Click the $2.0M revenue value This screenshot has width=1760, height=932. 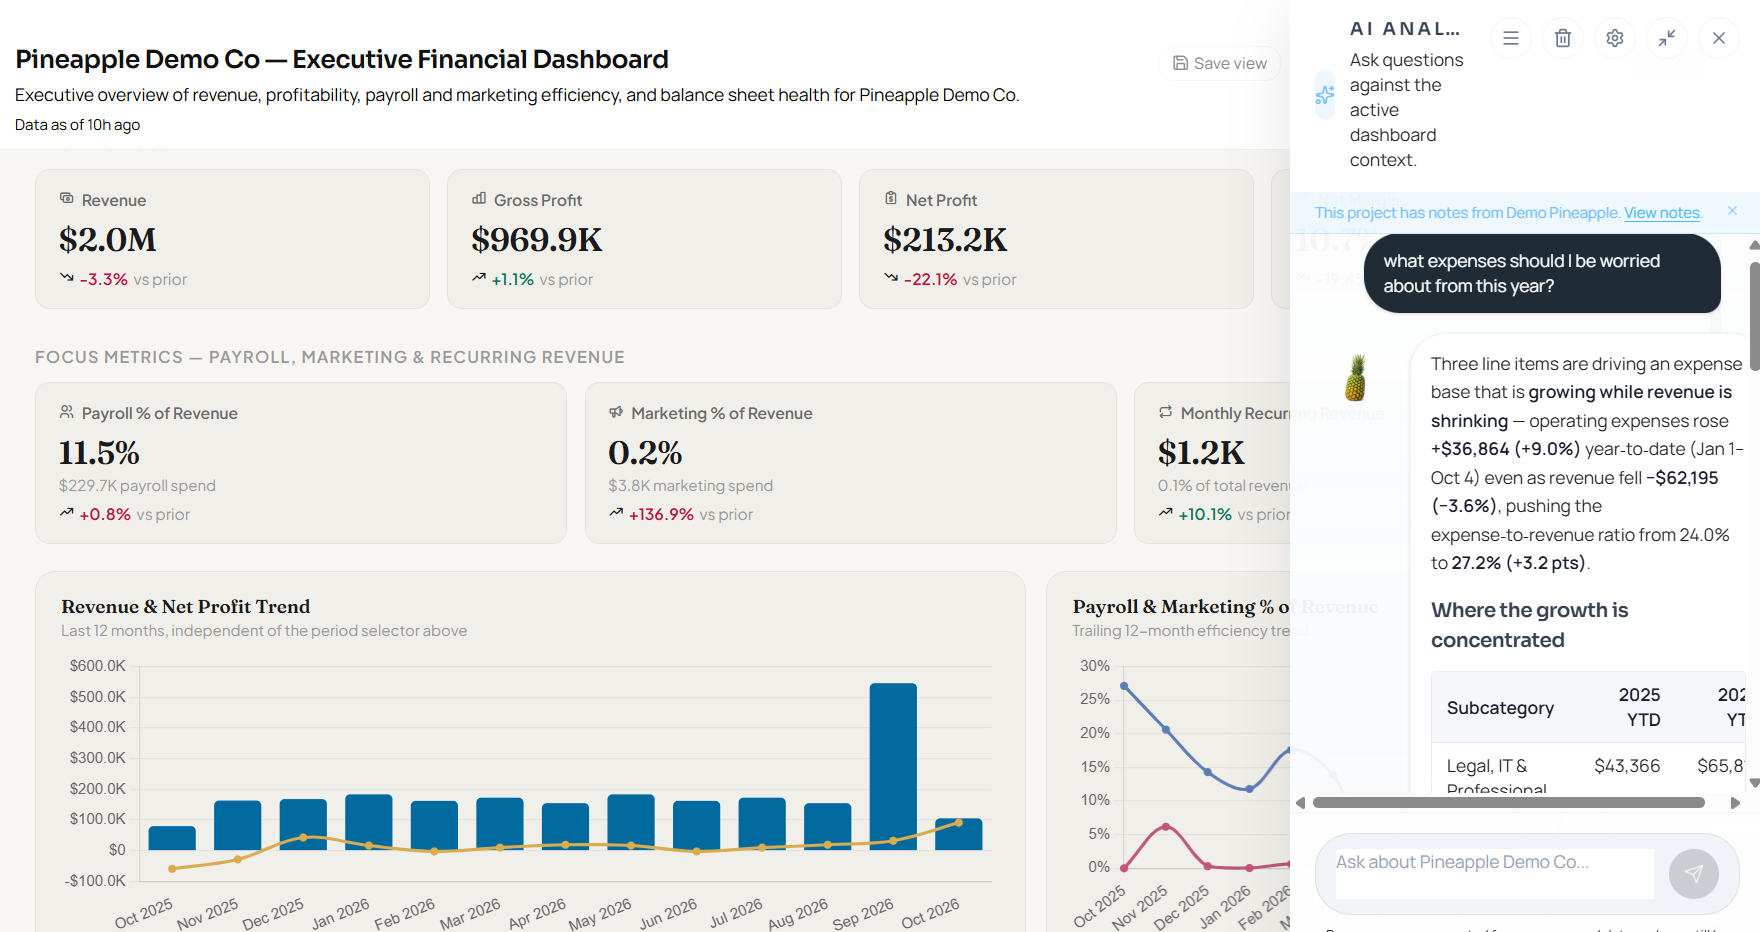coord(108,240)
